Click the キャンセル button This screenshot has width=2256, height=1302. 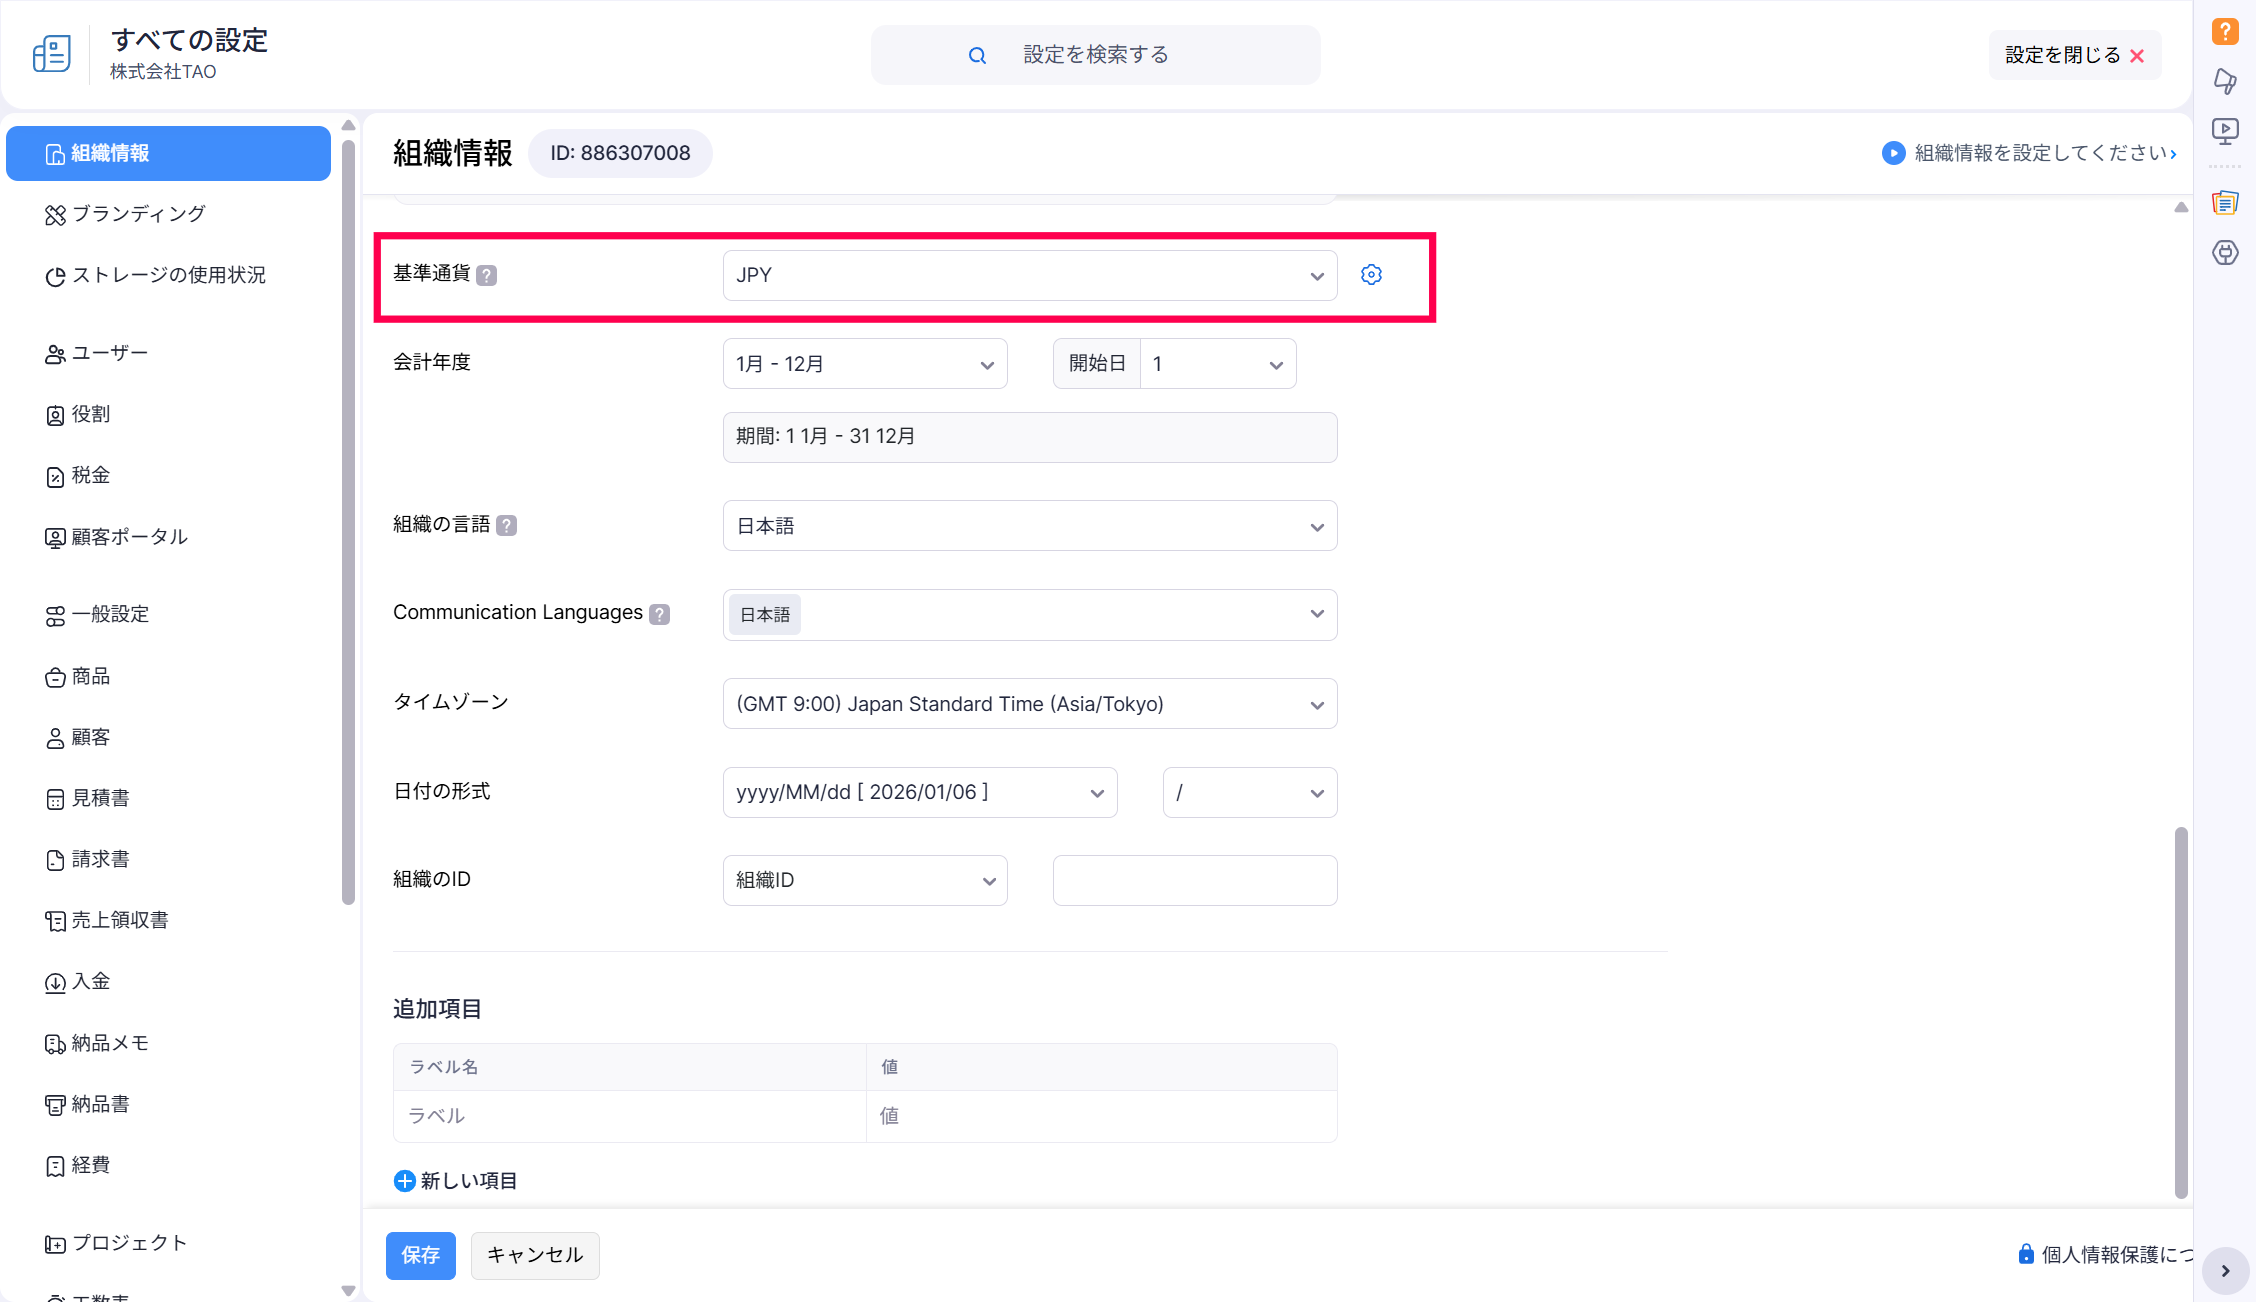pos(534,1255)
